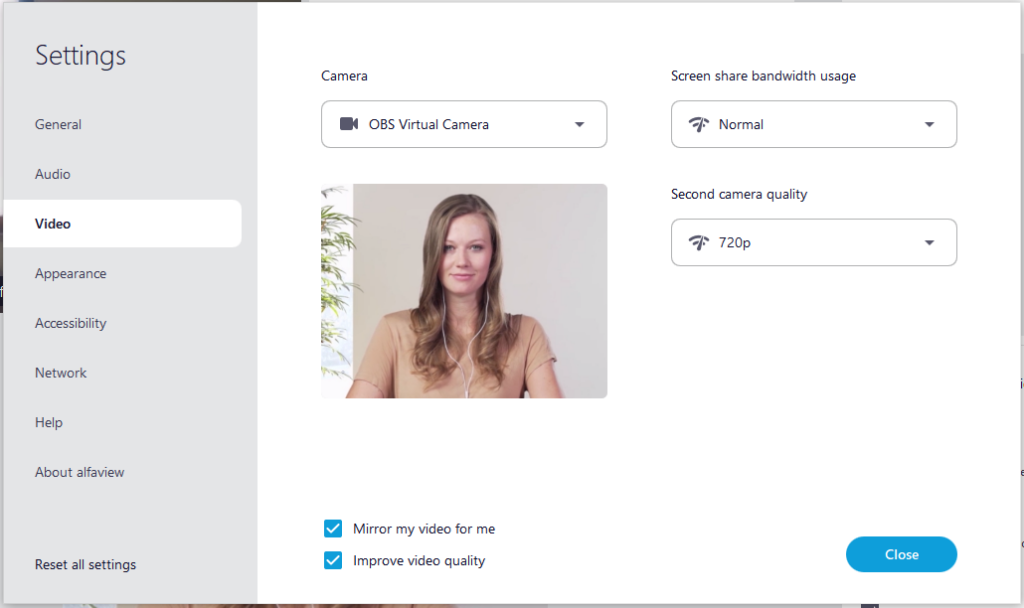Image resolution: width=1024 pixels, height=608 pixels.
Task: Enable Mirror my video for me
Action: click(332, 528)
